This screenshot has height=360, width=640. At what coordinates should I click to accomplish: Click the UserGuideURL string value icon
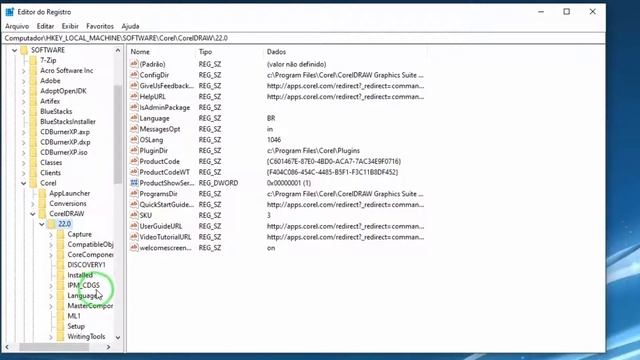point(134,226)
